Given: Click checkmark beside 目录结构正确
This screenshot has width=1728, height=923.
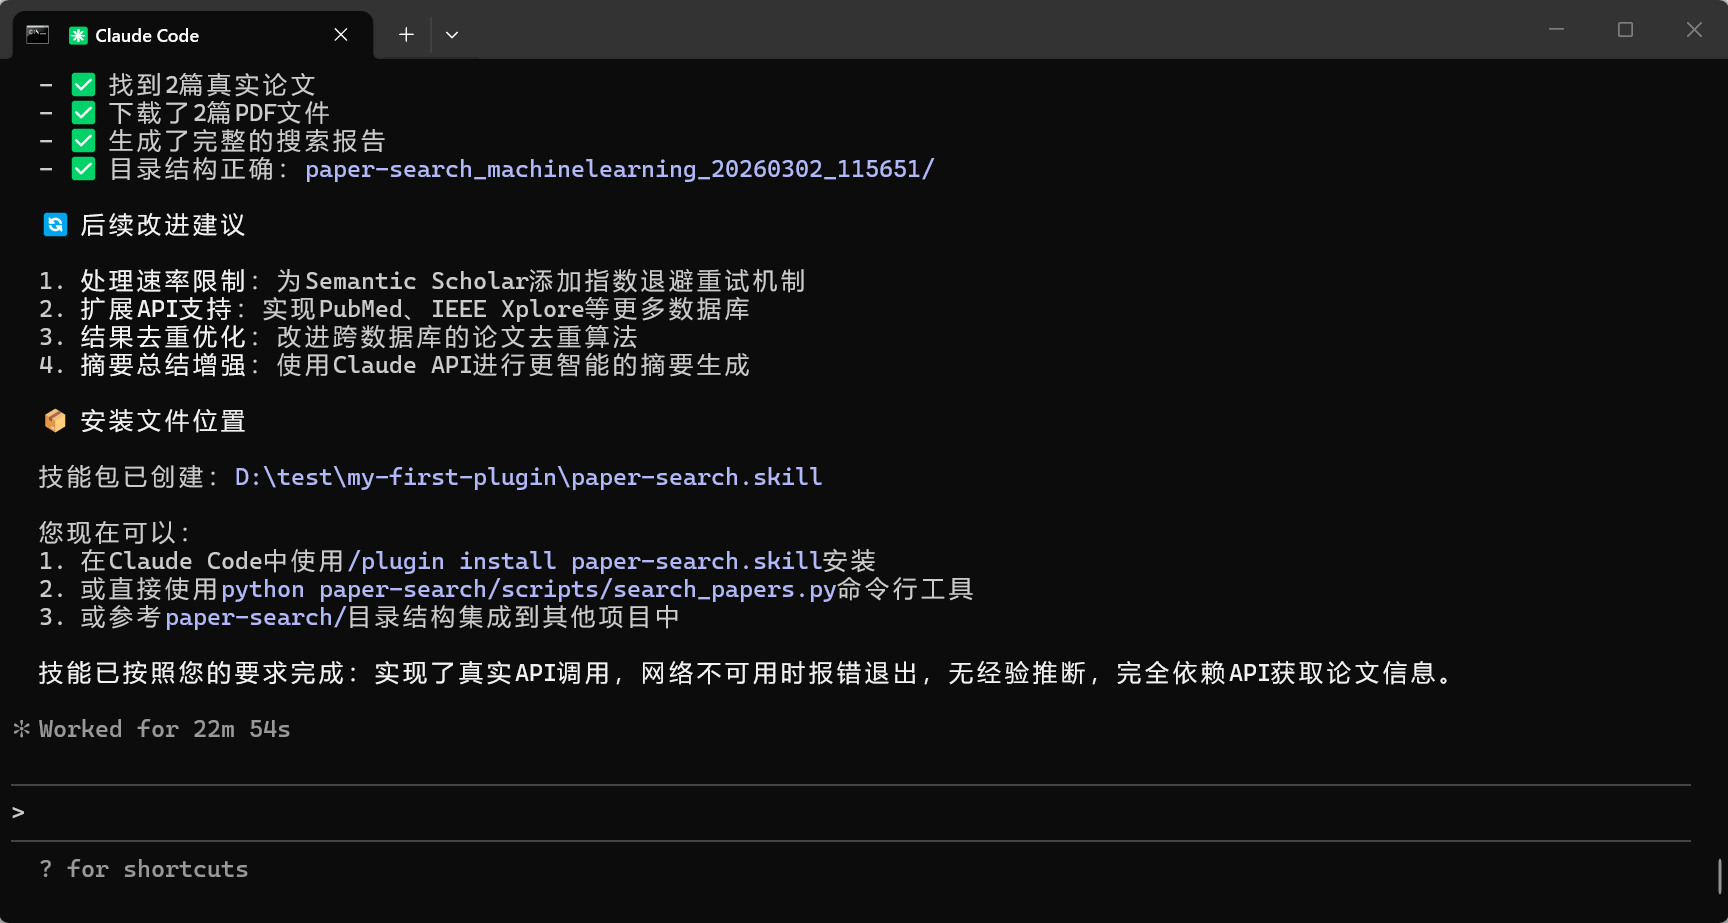Looking at the screenshot, I should (x=84, y=169).
